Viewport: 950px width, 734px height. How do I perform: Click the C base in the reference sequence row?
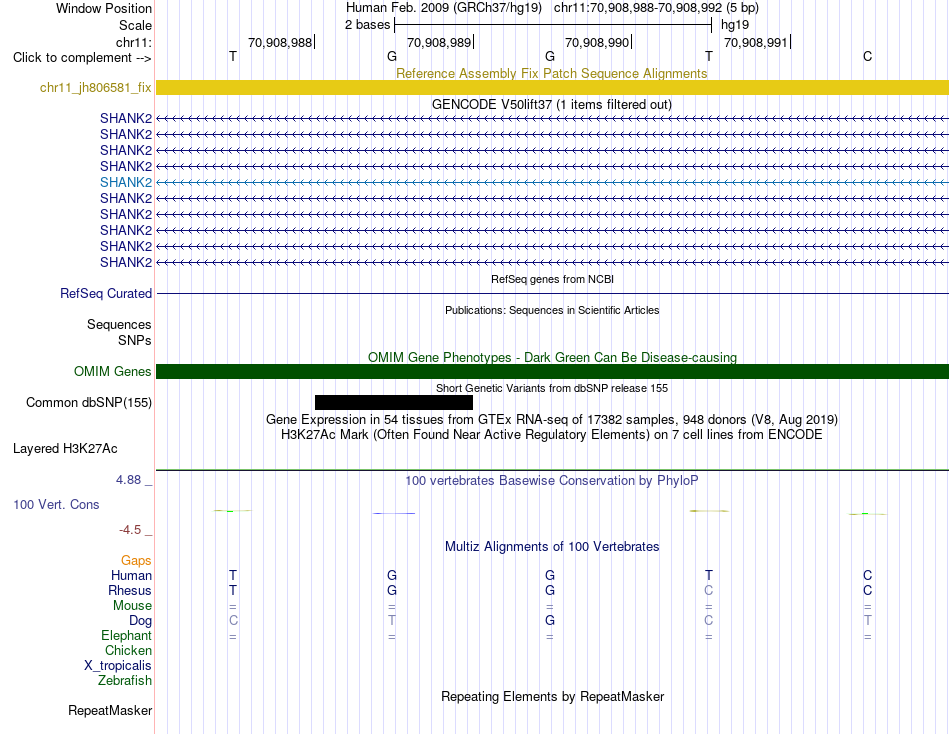(x=868, y=56)
